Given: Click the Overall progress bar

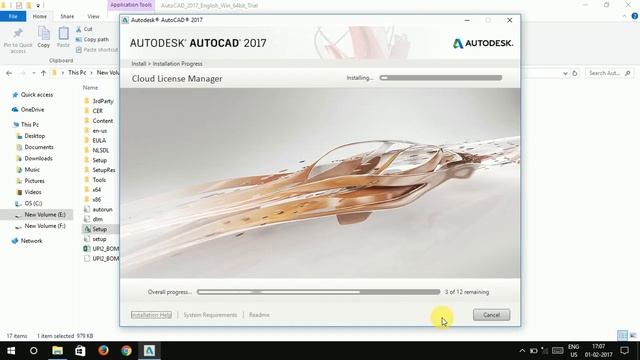Looking at the screenshot, I should coord(318,292).
